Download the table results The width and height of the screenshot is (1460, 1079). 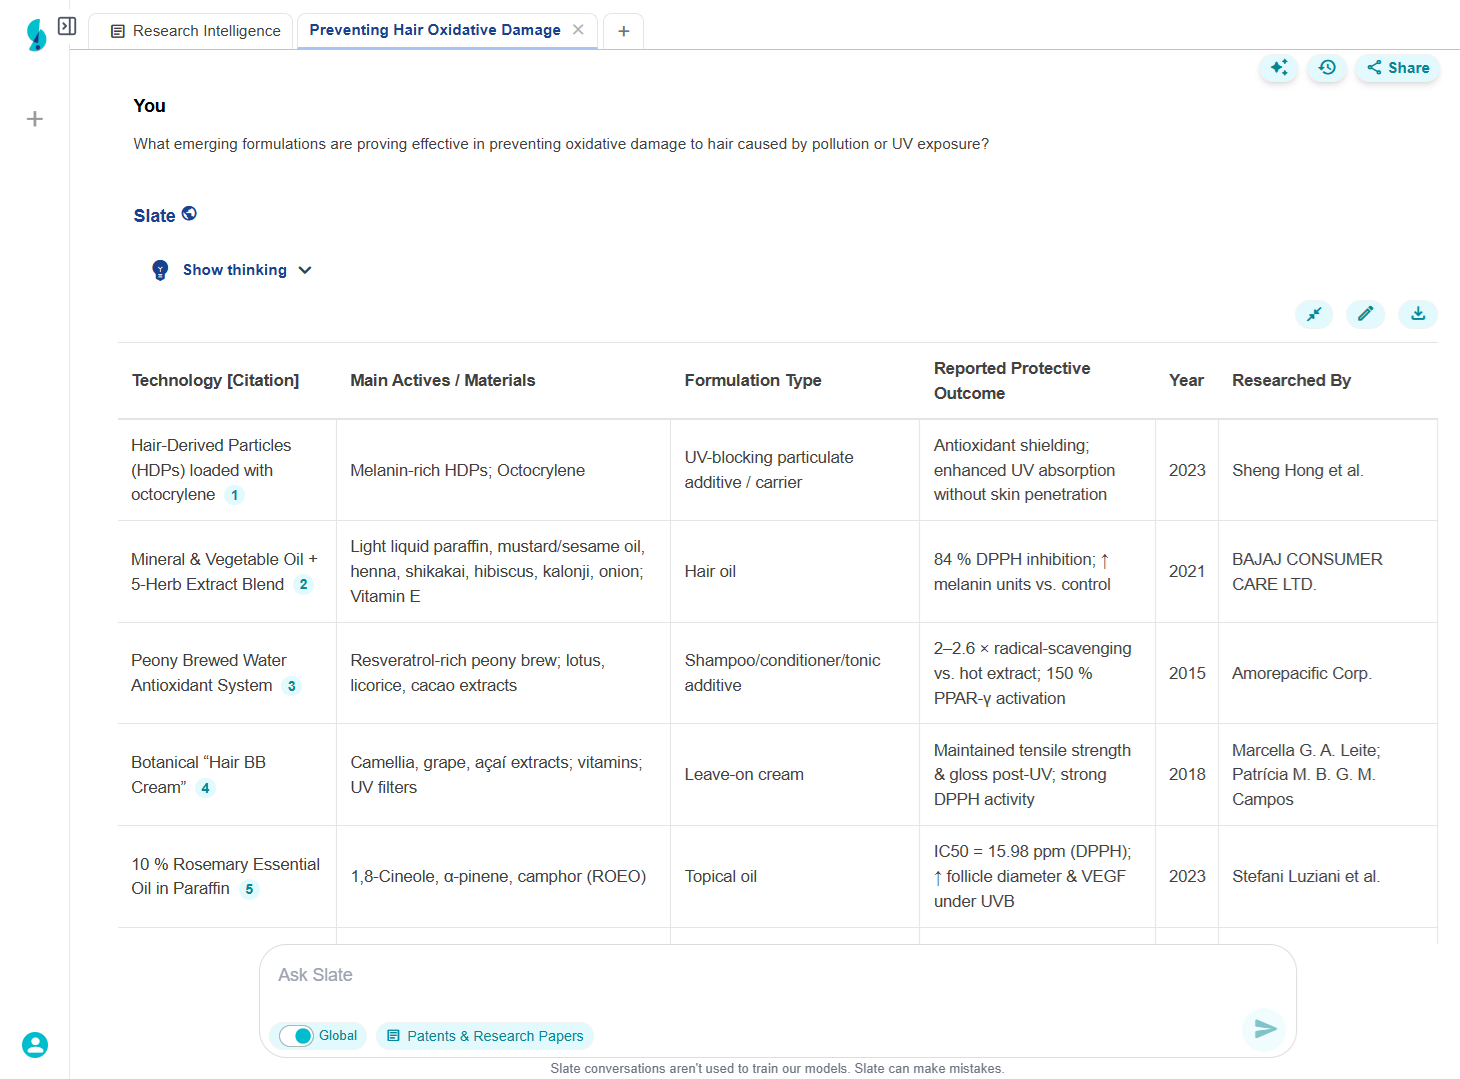click(x=1417, y=314)
